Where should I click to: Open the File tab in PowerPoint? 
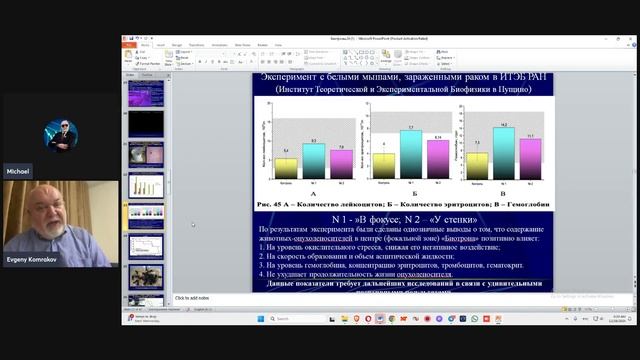point(129,45)
